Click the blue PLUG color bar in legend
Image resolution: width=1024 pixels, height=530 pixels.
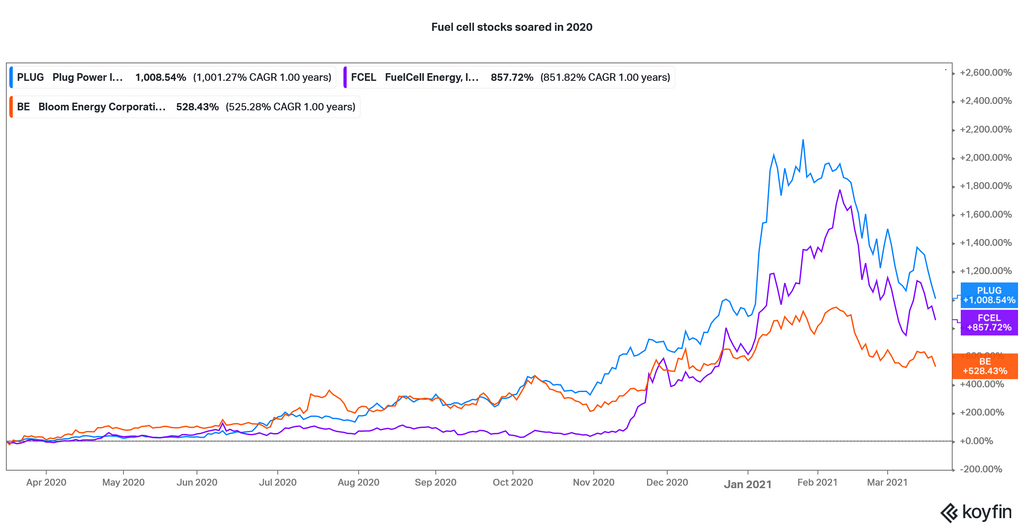(12, 77)
